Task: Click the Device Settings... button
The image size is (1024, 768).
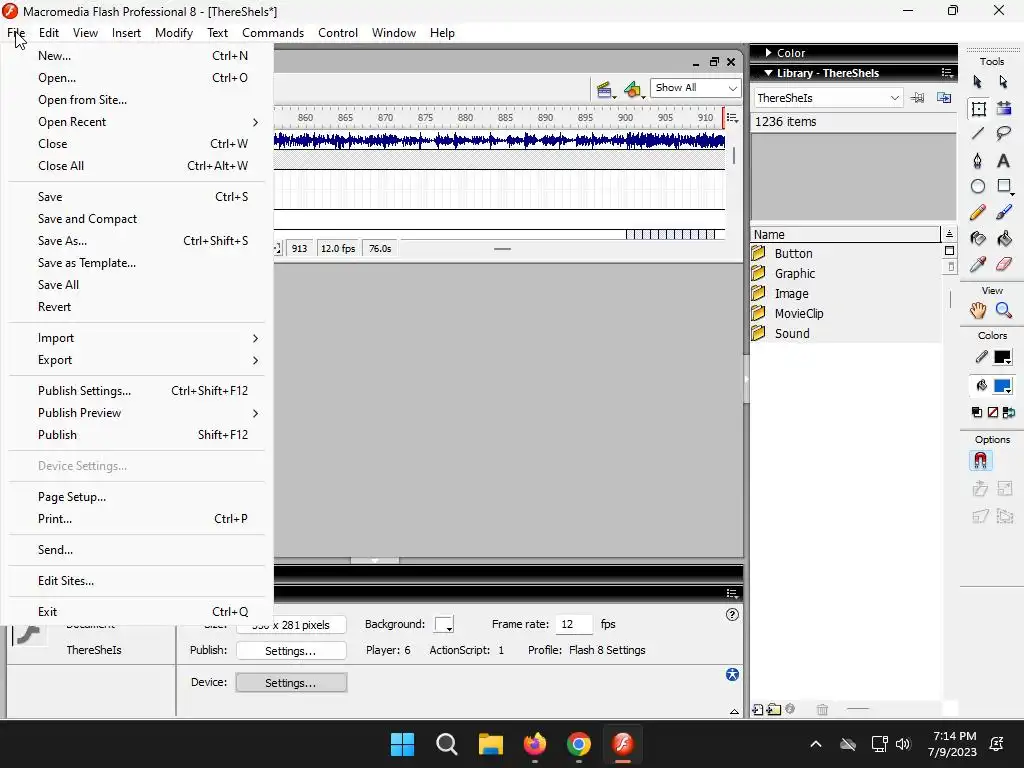Action: point(291,683)
